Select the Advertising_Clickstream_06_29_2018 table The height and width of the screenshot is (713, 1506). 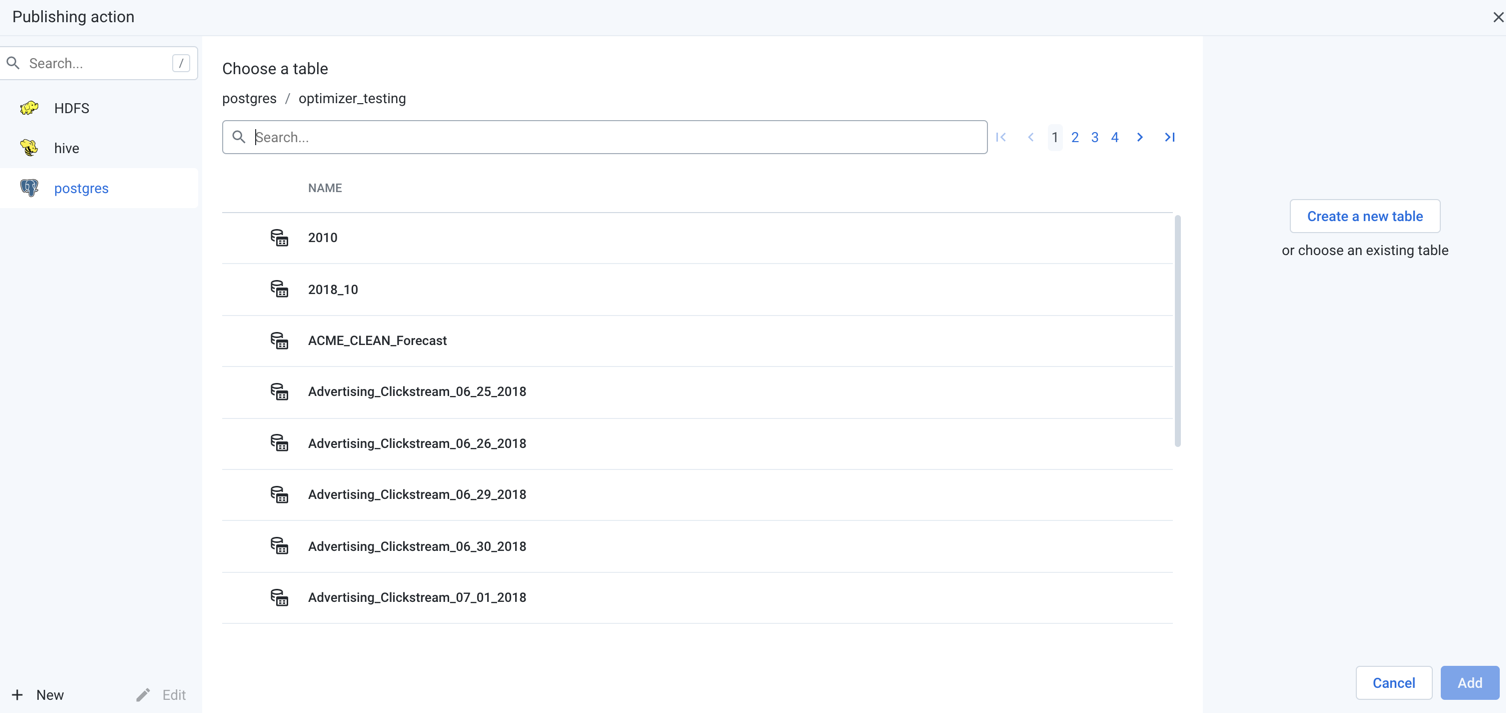click(417, 495)
